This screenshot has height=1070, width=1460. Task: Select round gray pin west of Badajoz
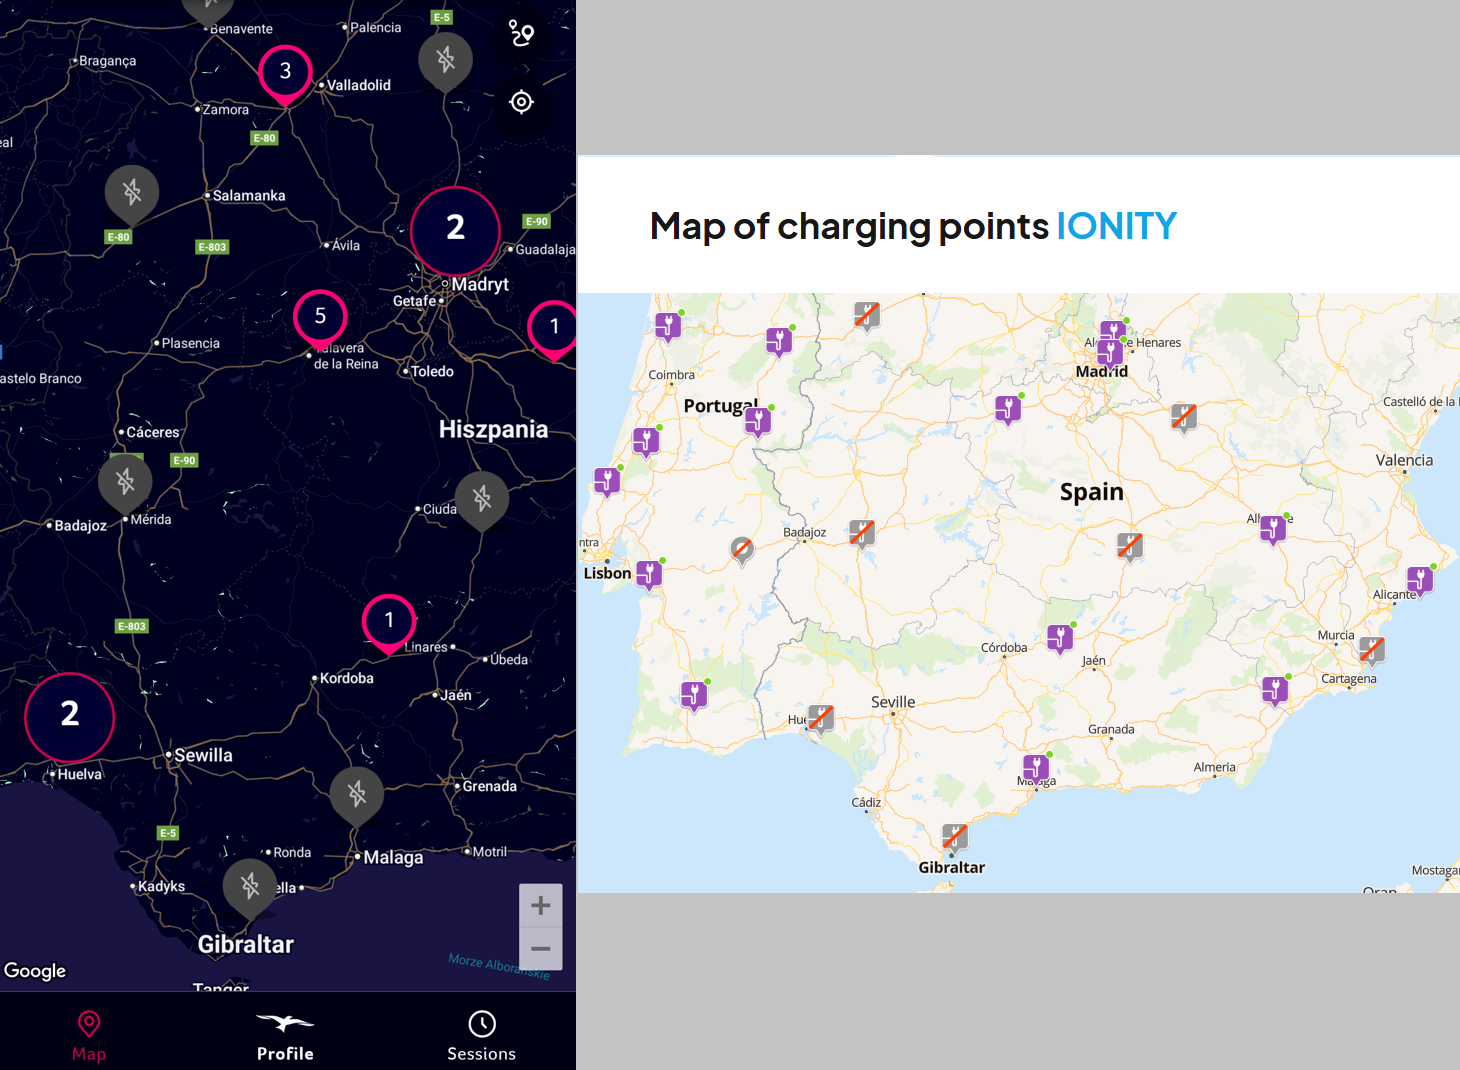pos(741,550)
